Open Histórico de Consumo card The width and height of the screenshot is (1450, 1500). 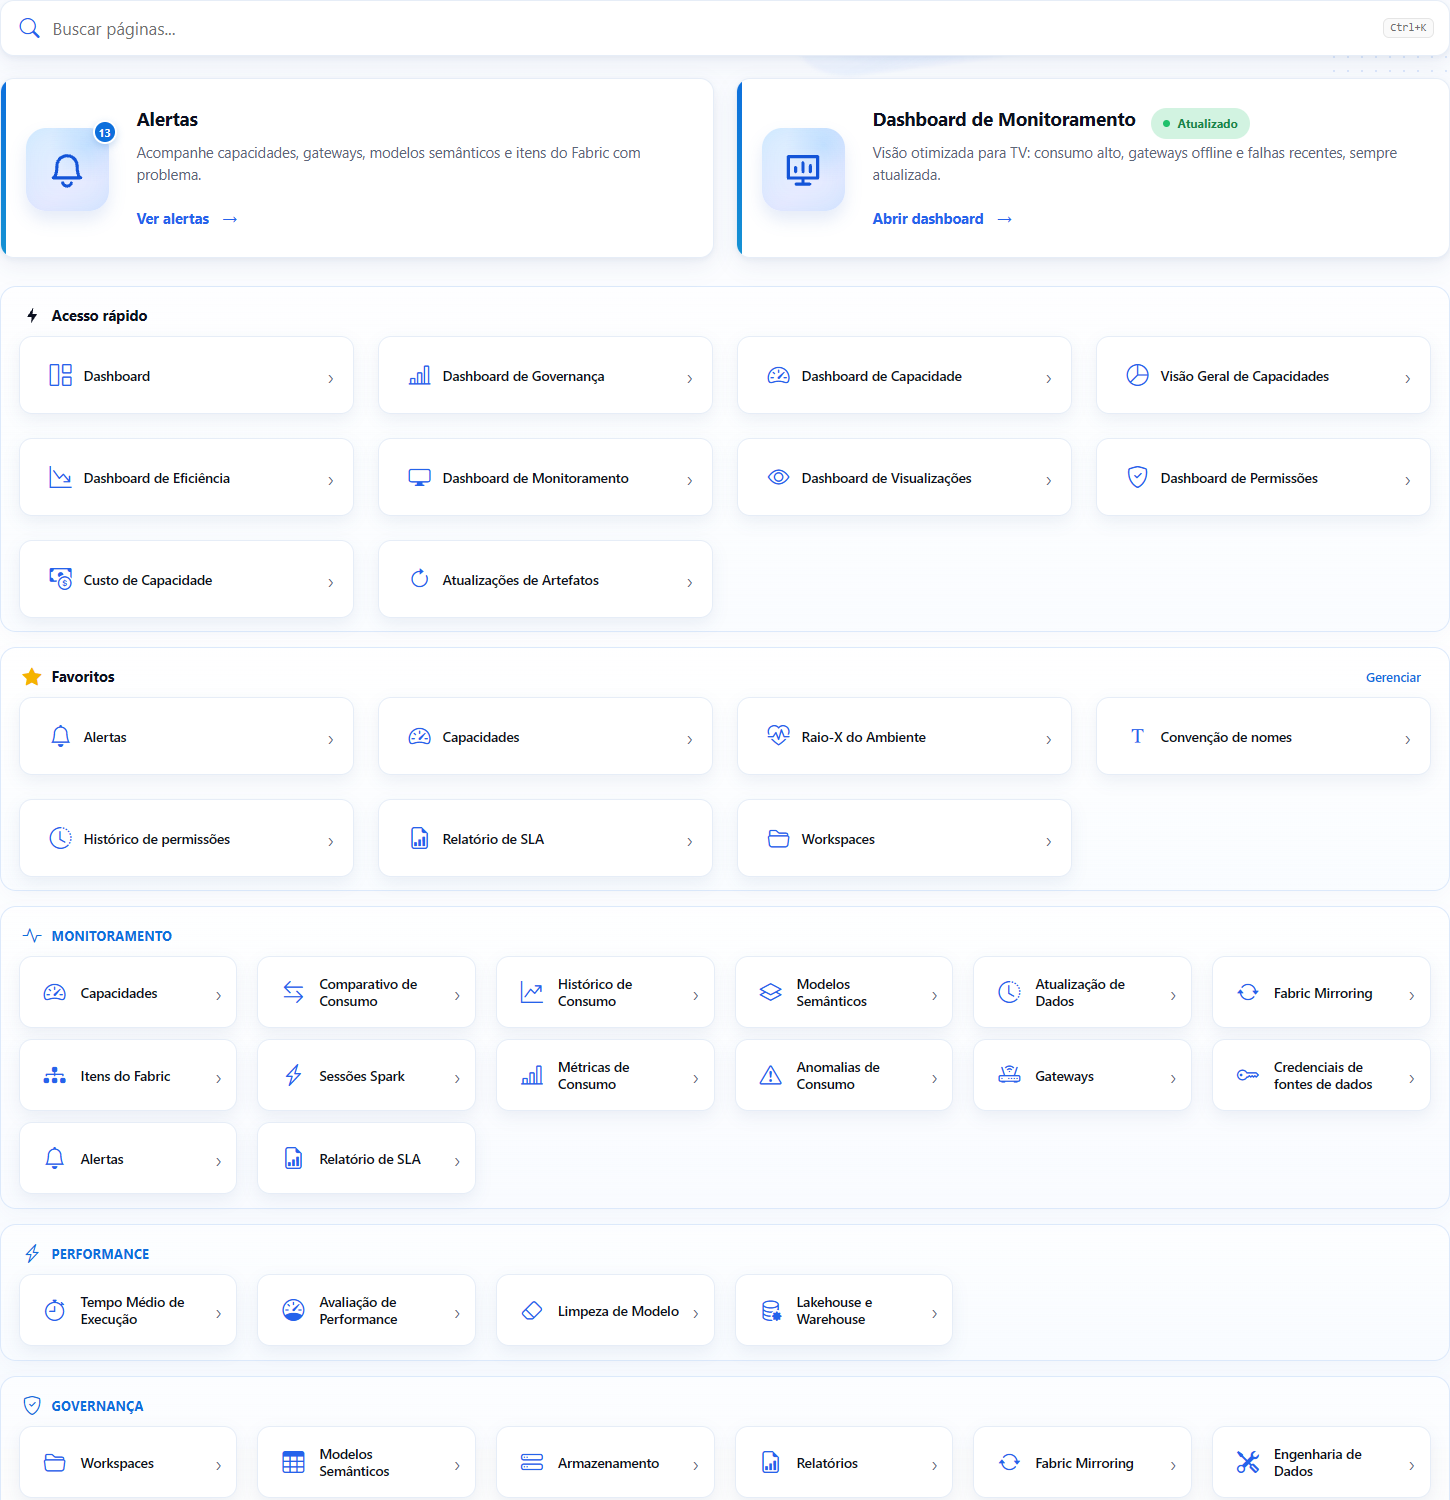coord(606,992)
